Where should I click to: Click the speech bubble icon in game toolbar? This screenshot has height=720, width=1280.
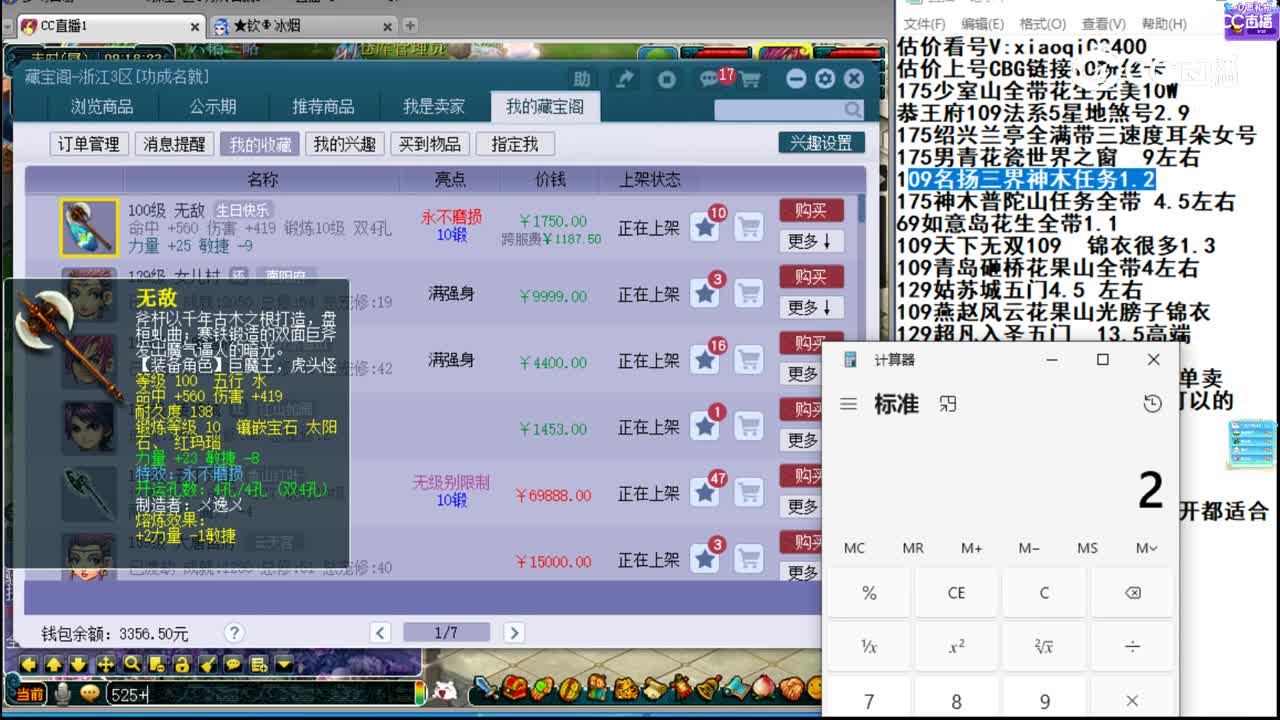click(233, 664)
